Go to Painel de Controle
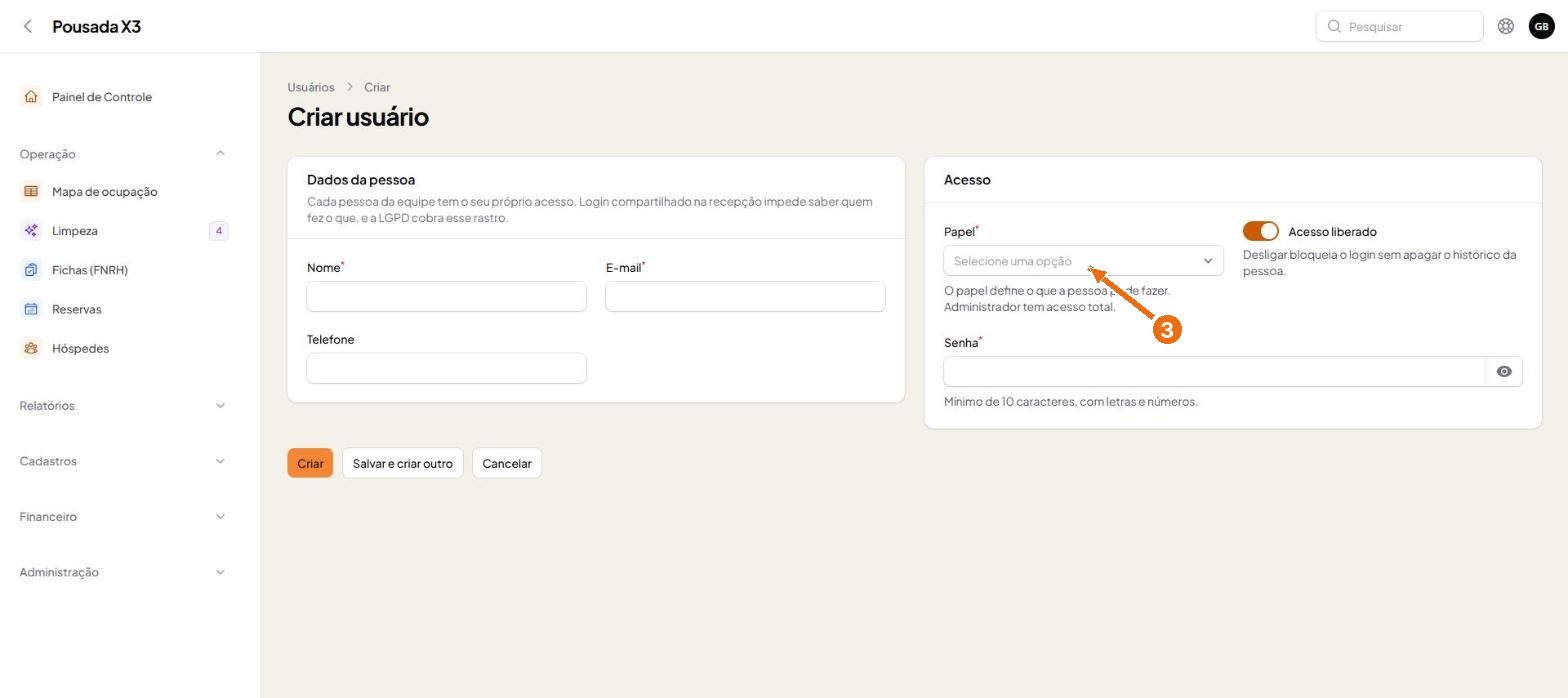 point(102,97)
